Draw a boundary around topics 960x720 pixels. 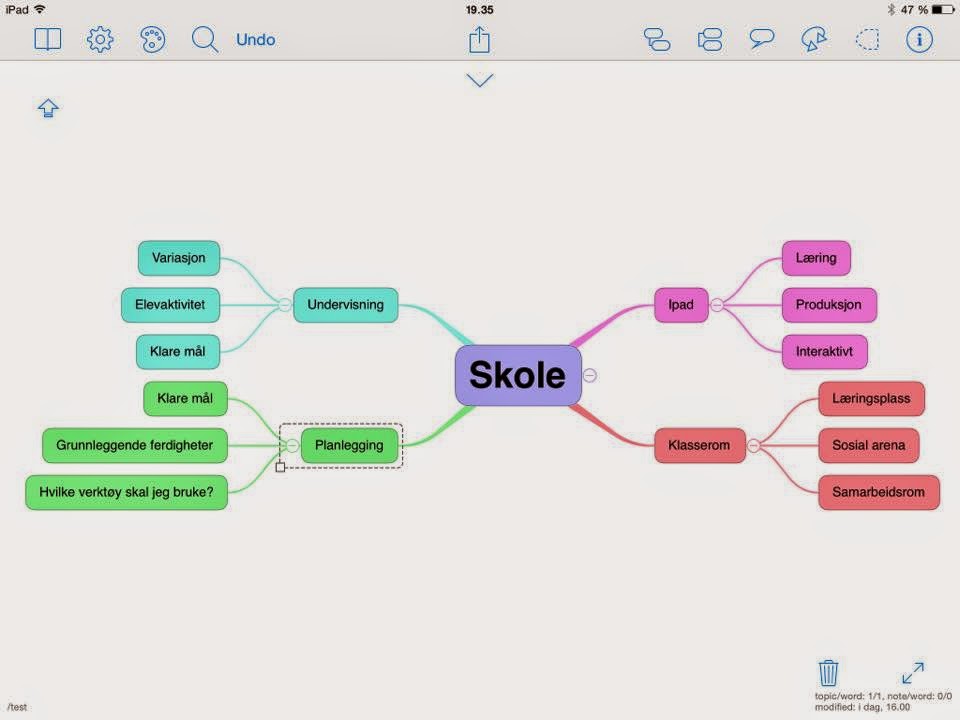(x=866, y=39)
